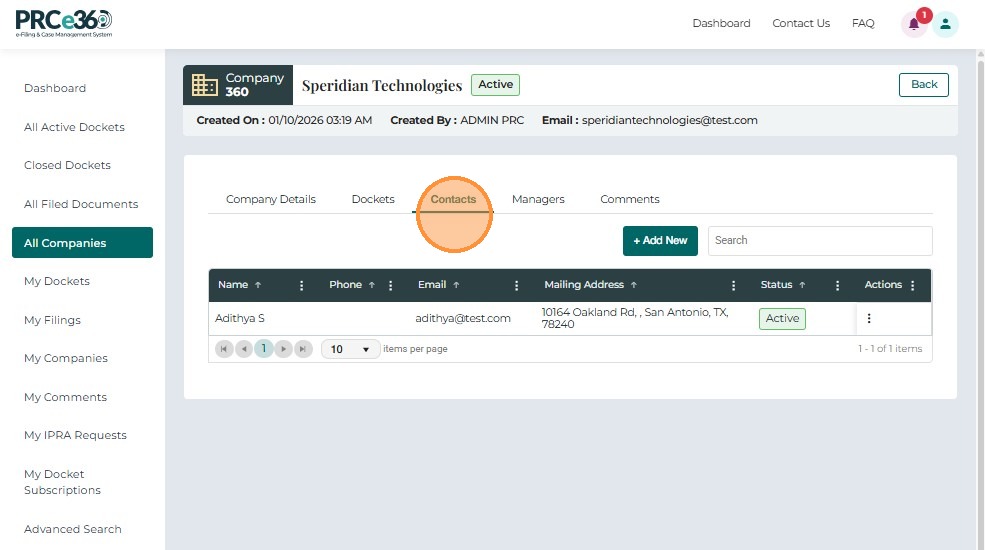Click the Adithya S name cell

[x=240, y=319]
